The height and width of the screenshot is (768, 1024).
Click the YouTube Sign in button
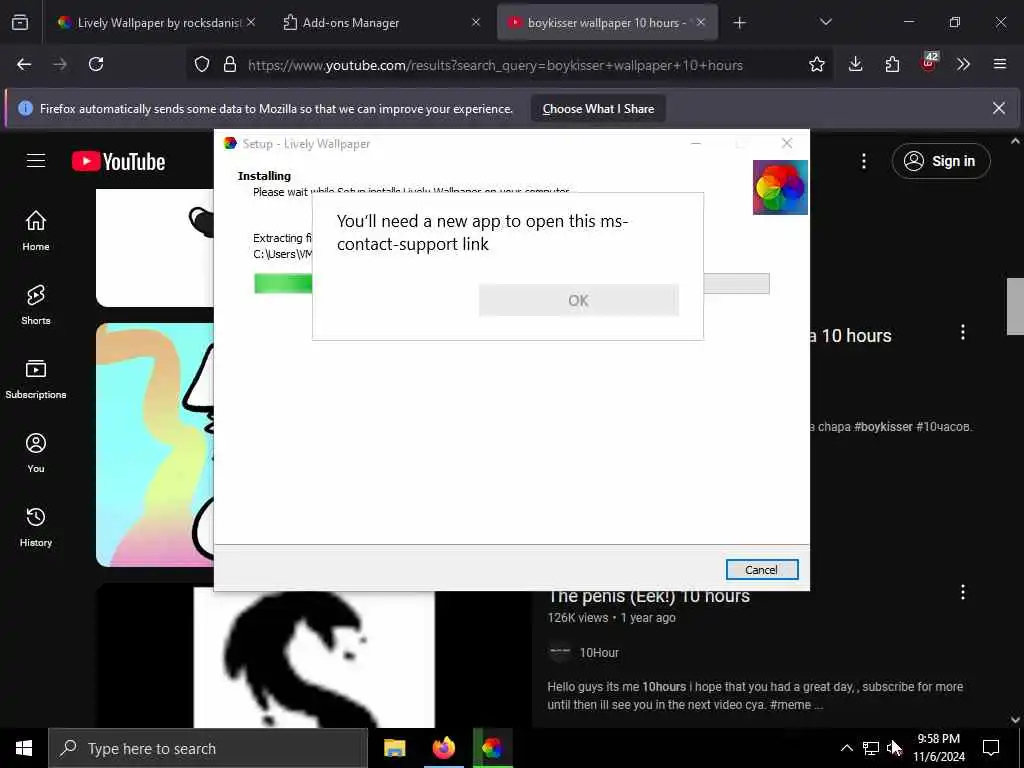point(940,161)
